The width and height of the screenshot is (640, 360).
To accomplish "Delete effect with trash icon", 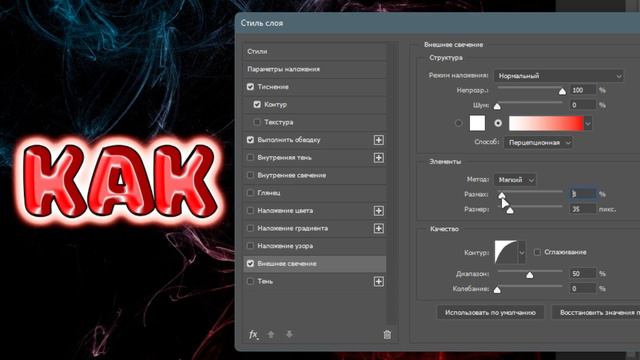I will click(x=387, y=335).
